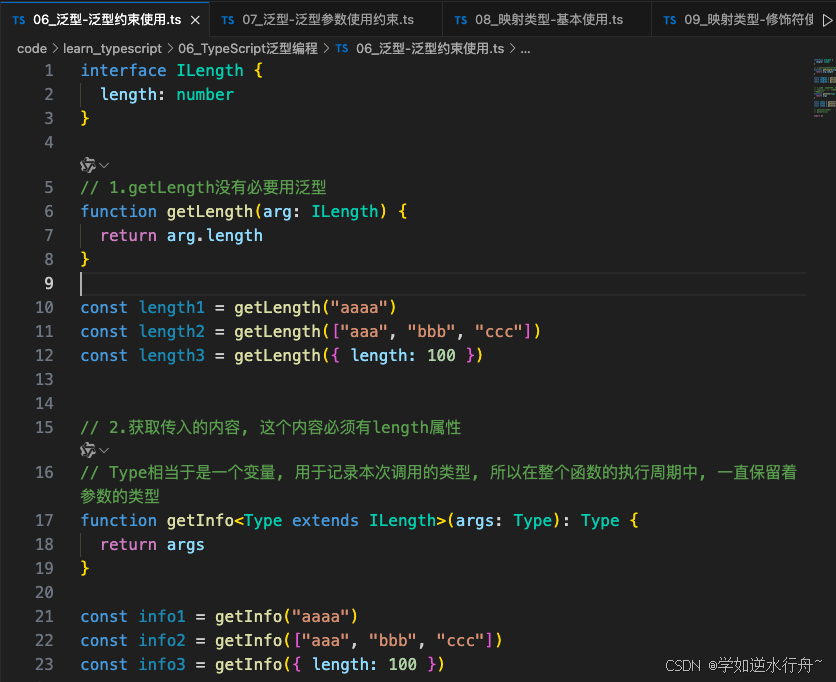
Task: Click the AI code lens icon above line 16
Action: (87, 451)
